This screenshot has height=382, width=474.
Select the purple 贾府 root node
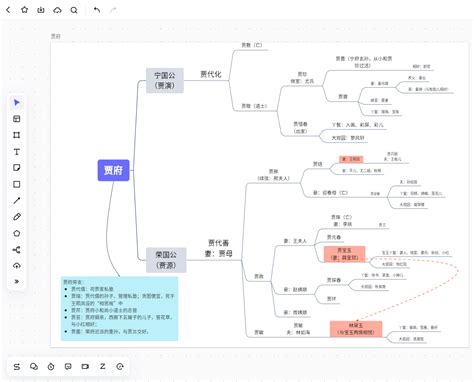[113, 170]
